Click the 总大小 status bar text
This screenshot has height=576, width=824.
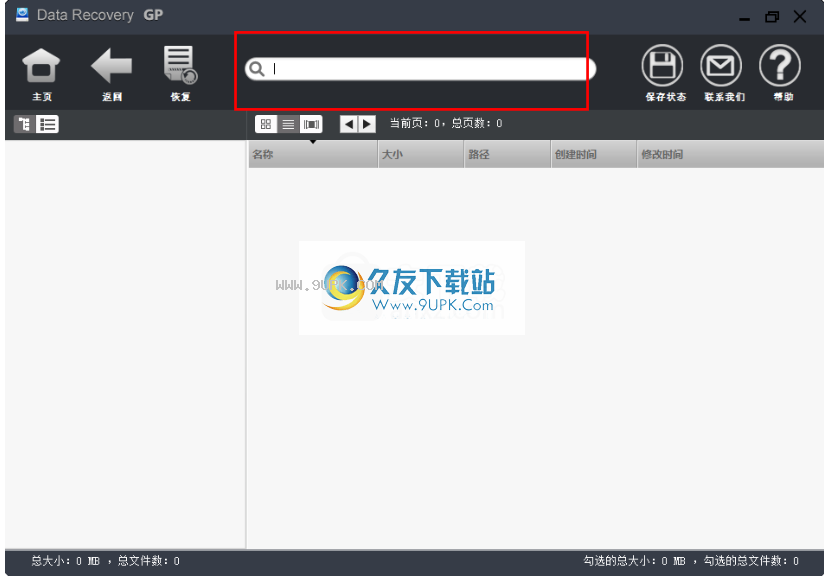coord(106,561)
